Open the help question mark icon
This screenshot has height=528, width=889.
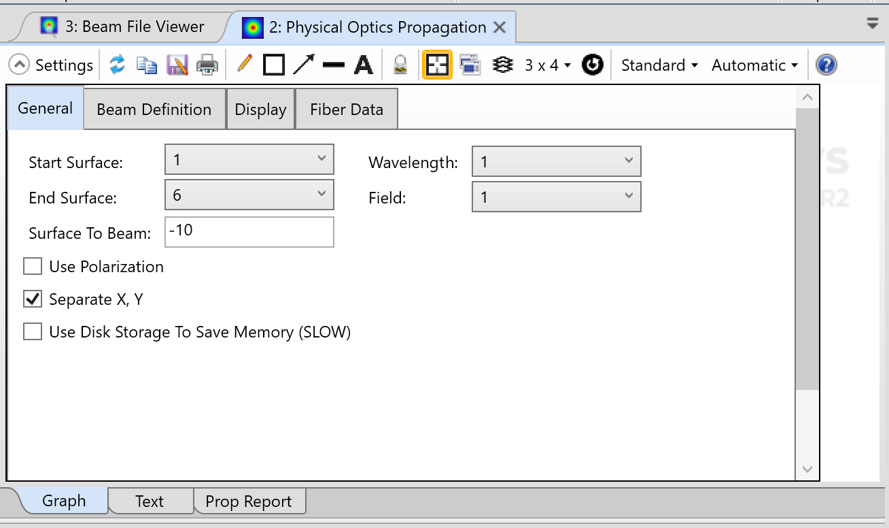click(x=826, y=65)
